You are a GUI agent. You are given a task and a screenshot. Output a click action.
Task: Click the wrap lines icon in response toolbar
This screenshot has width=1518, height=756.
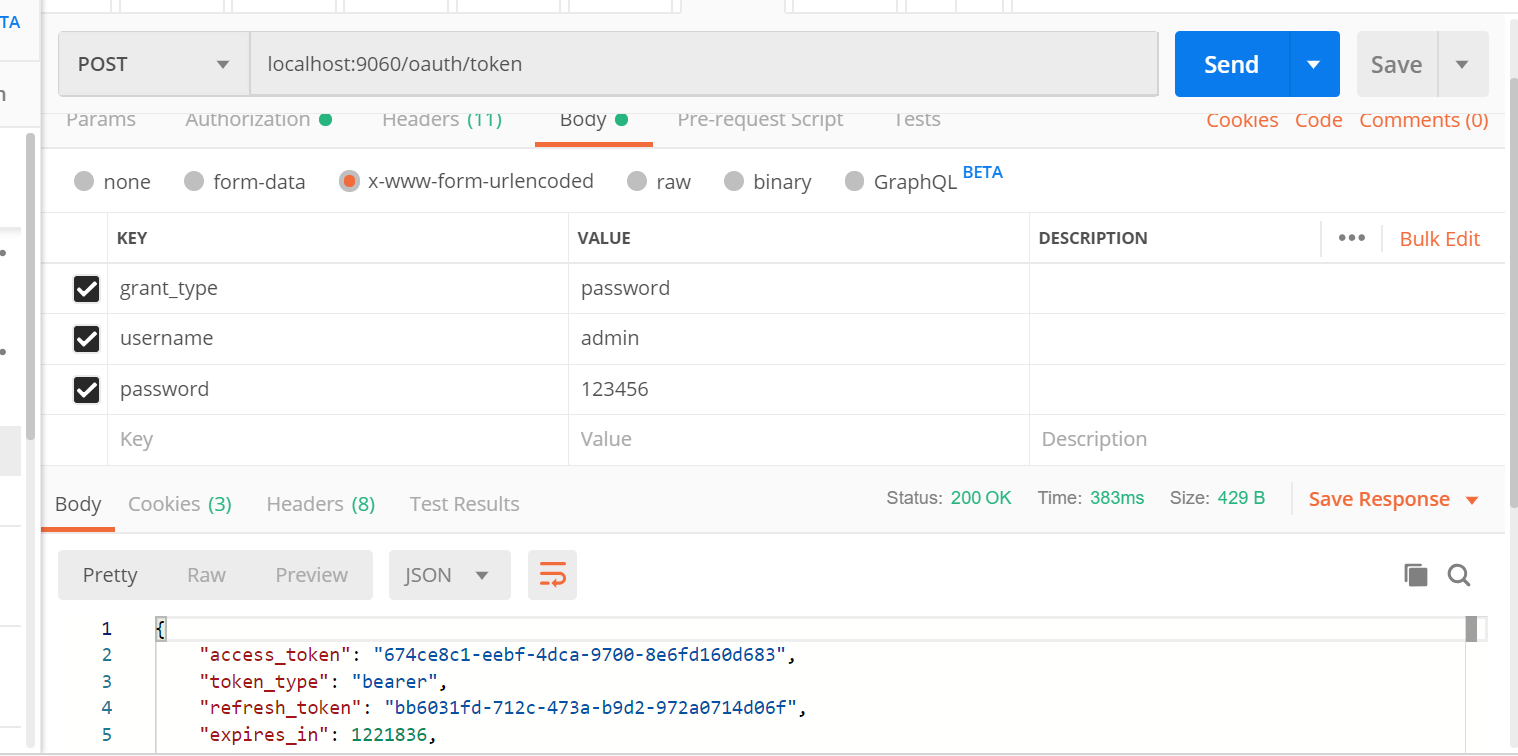552,575
